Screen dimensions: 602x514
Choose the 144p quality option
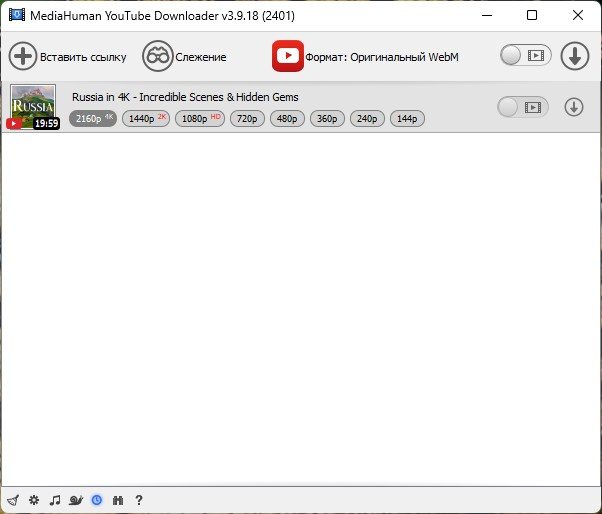coord(407,119)
